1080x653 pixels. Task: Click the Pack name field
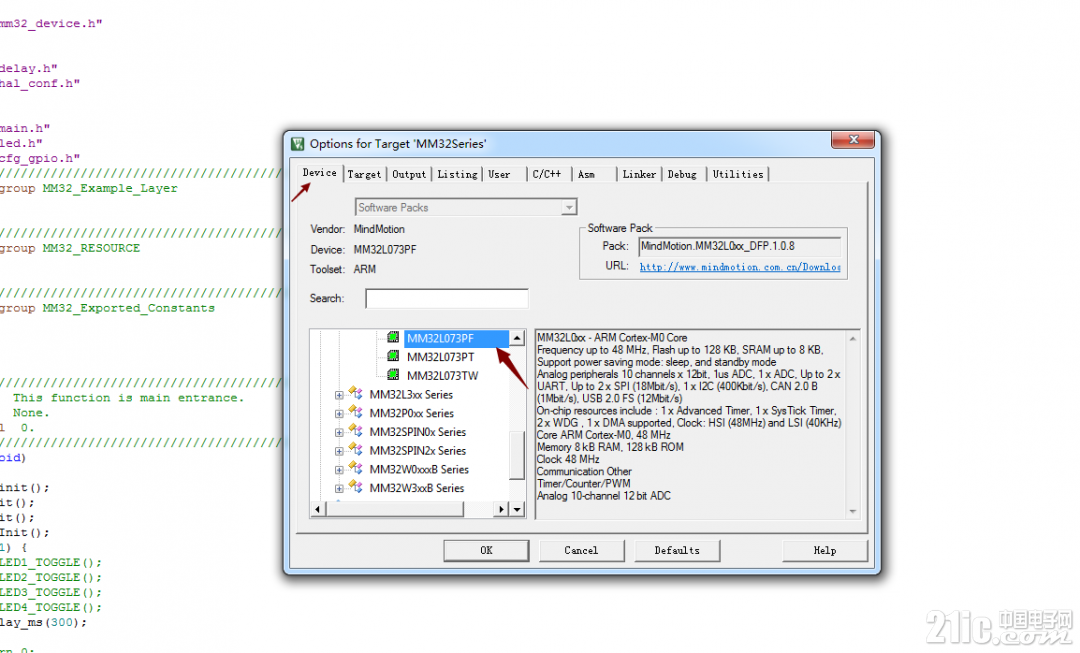pos(740,246)
